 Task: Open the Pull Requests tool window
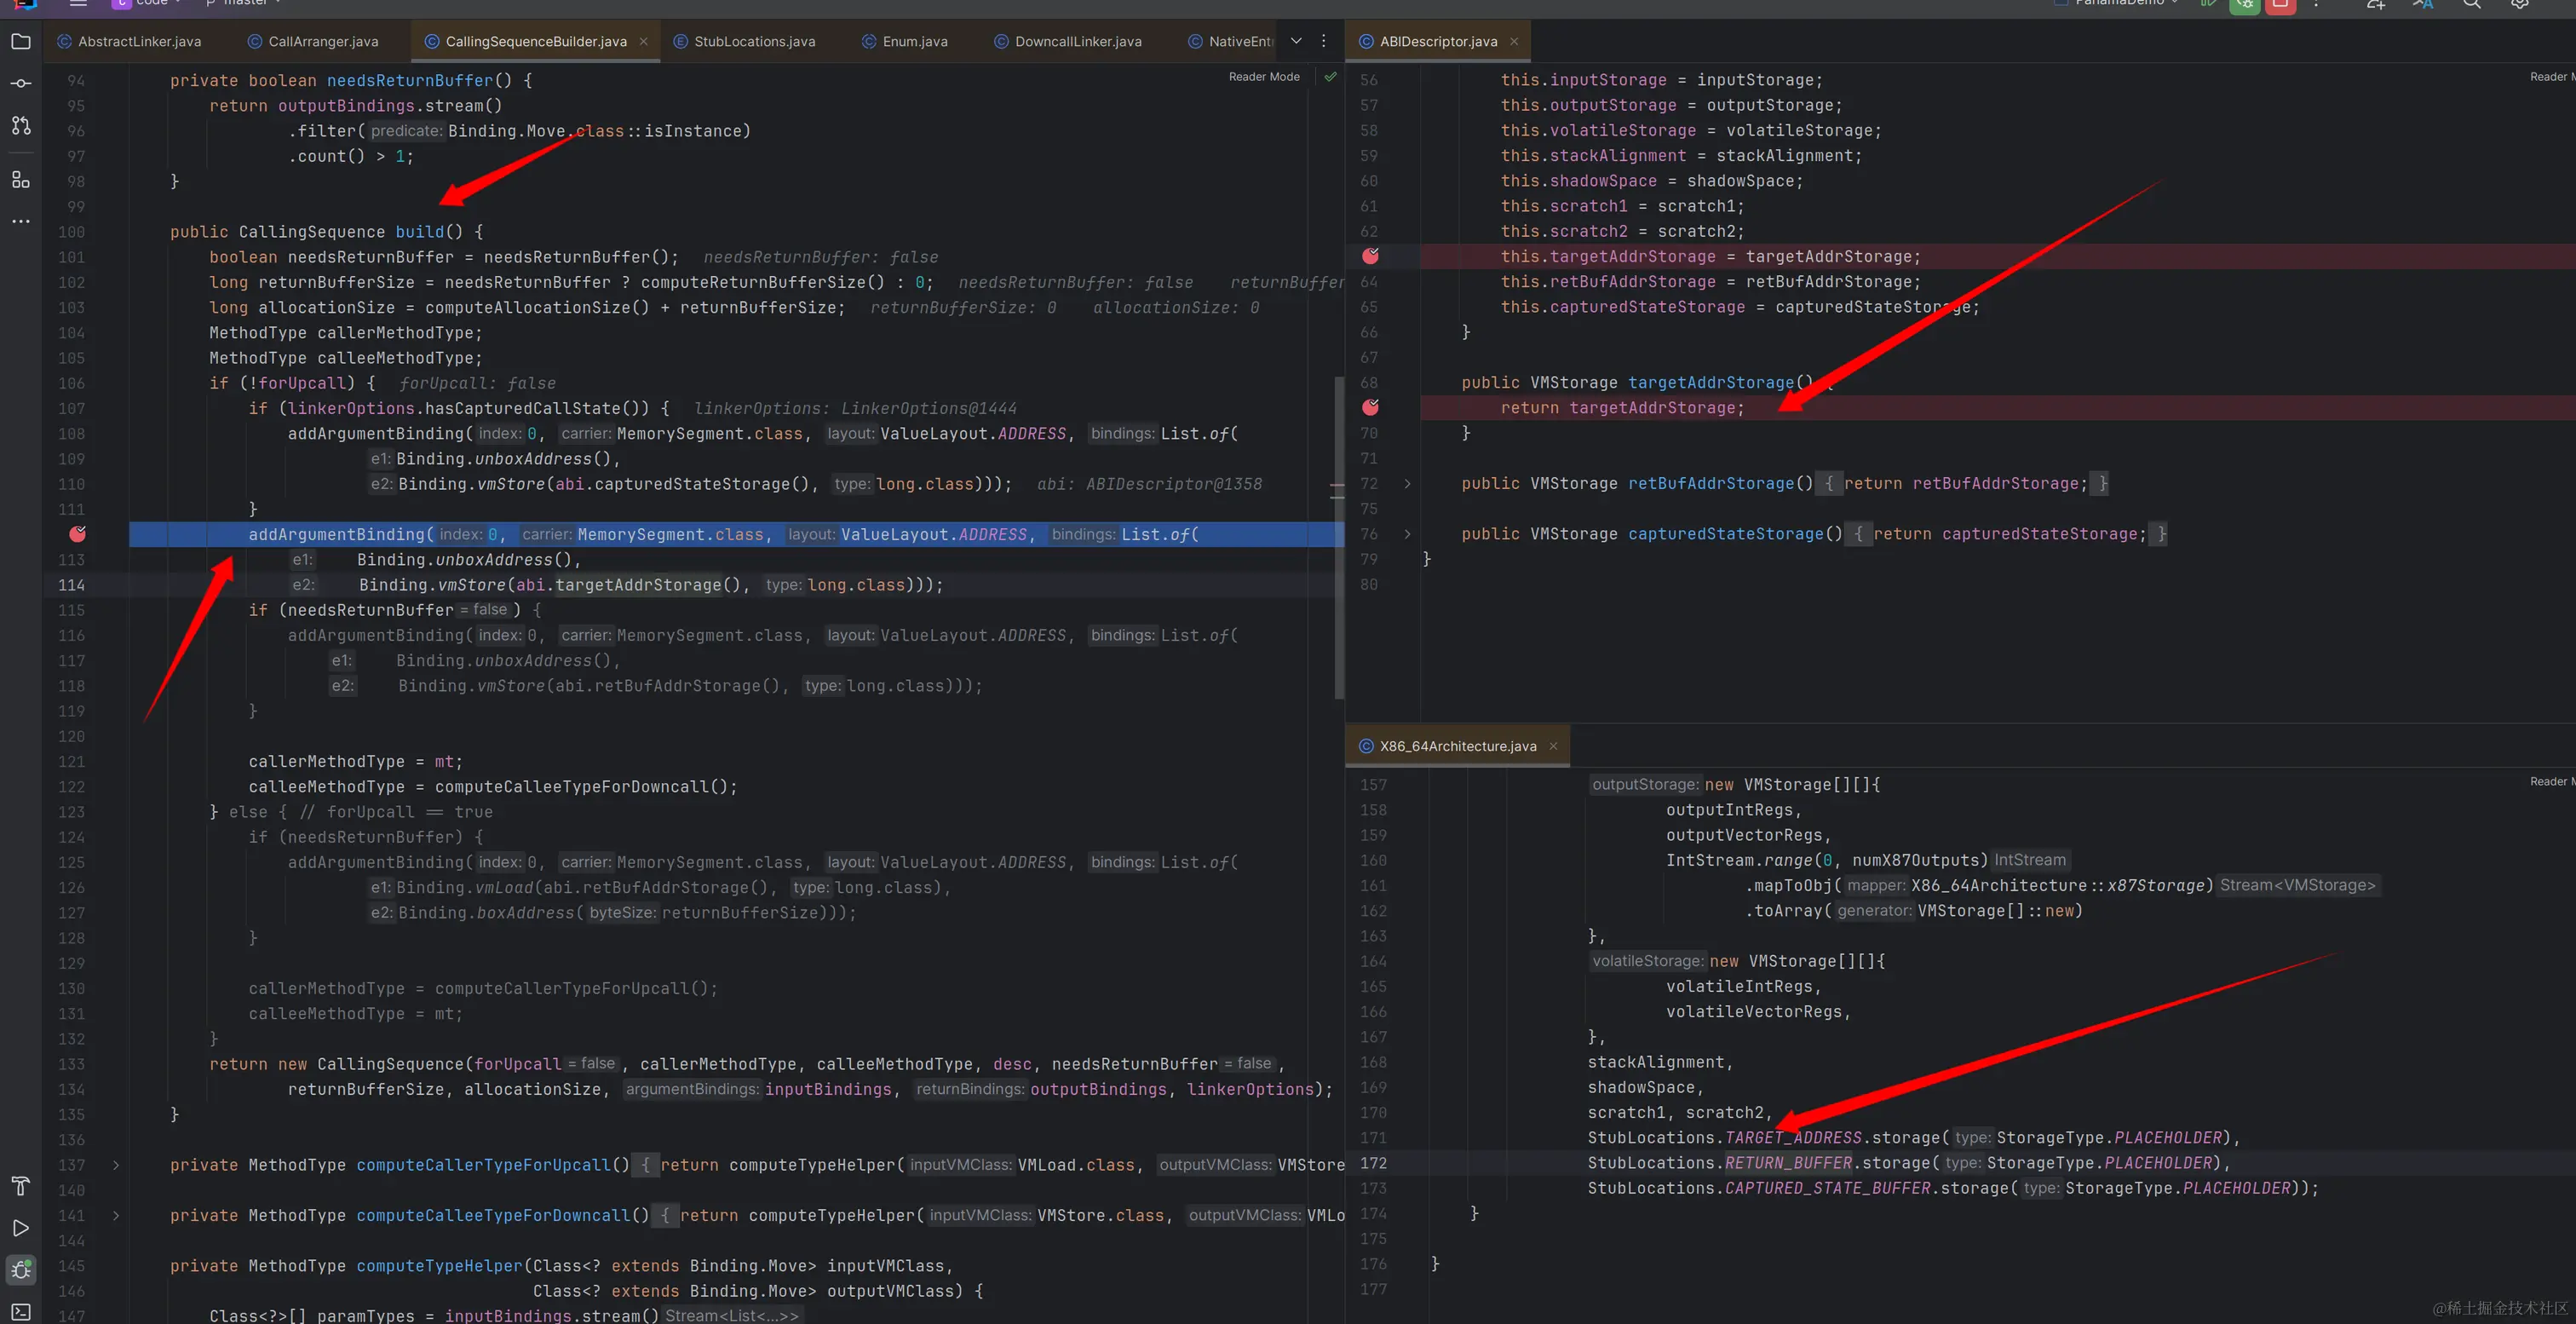[x=21, y=126]
